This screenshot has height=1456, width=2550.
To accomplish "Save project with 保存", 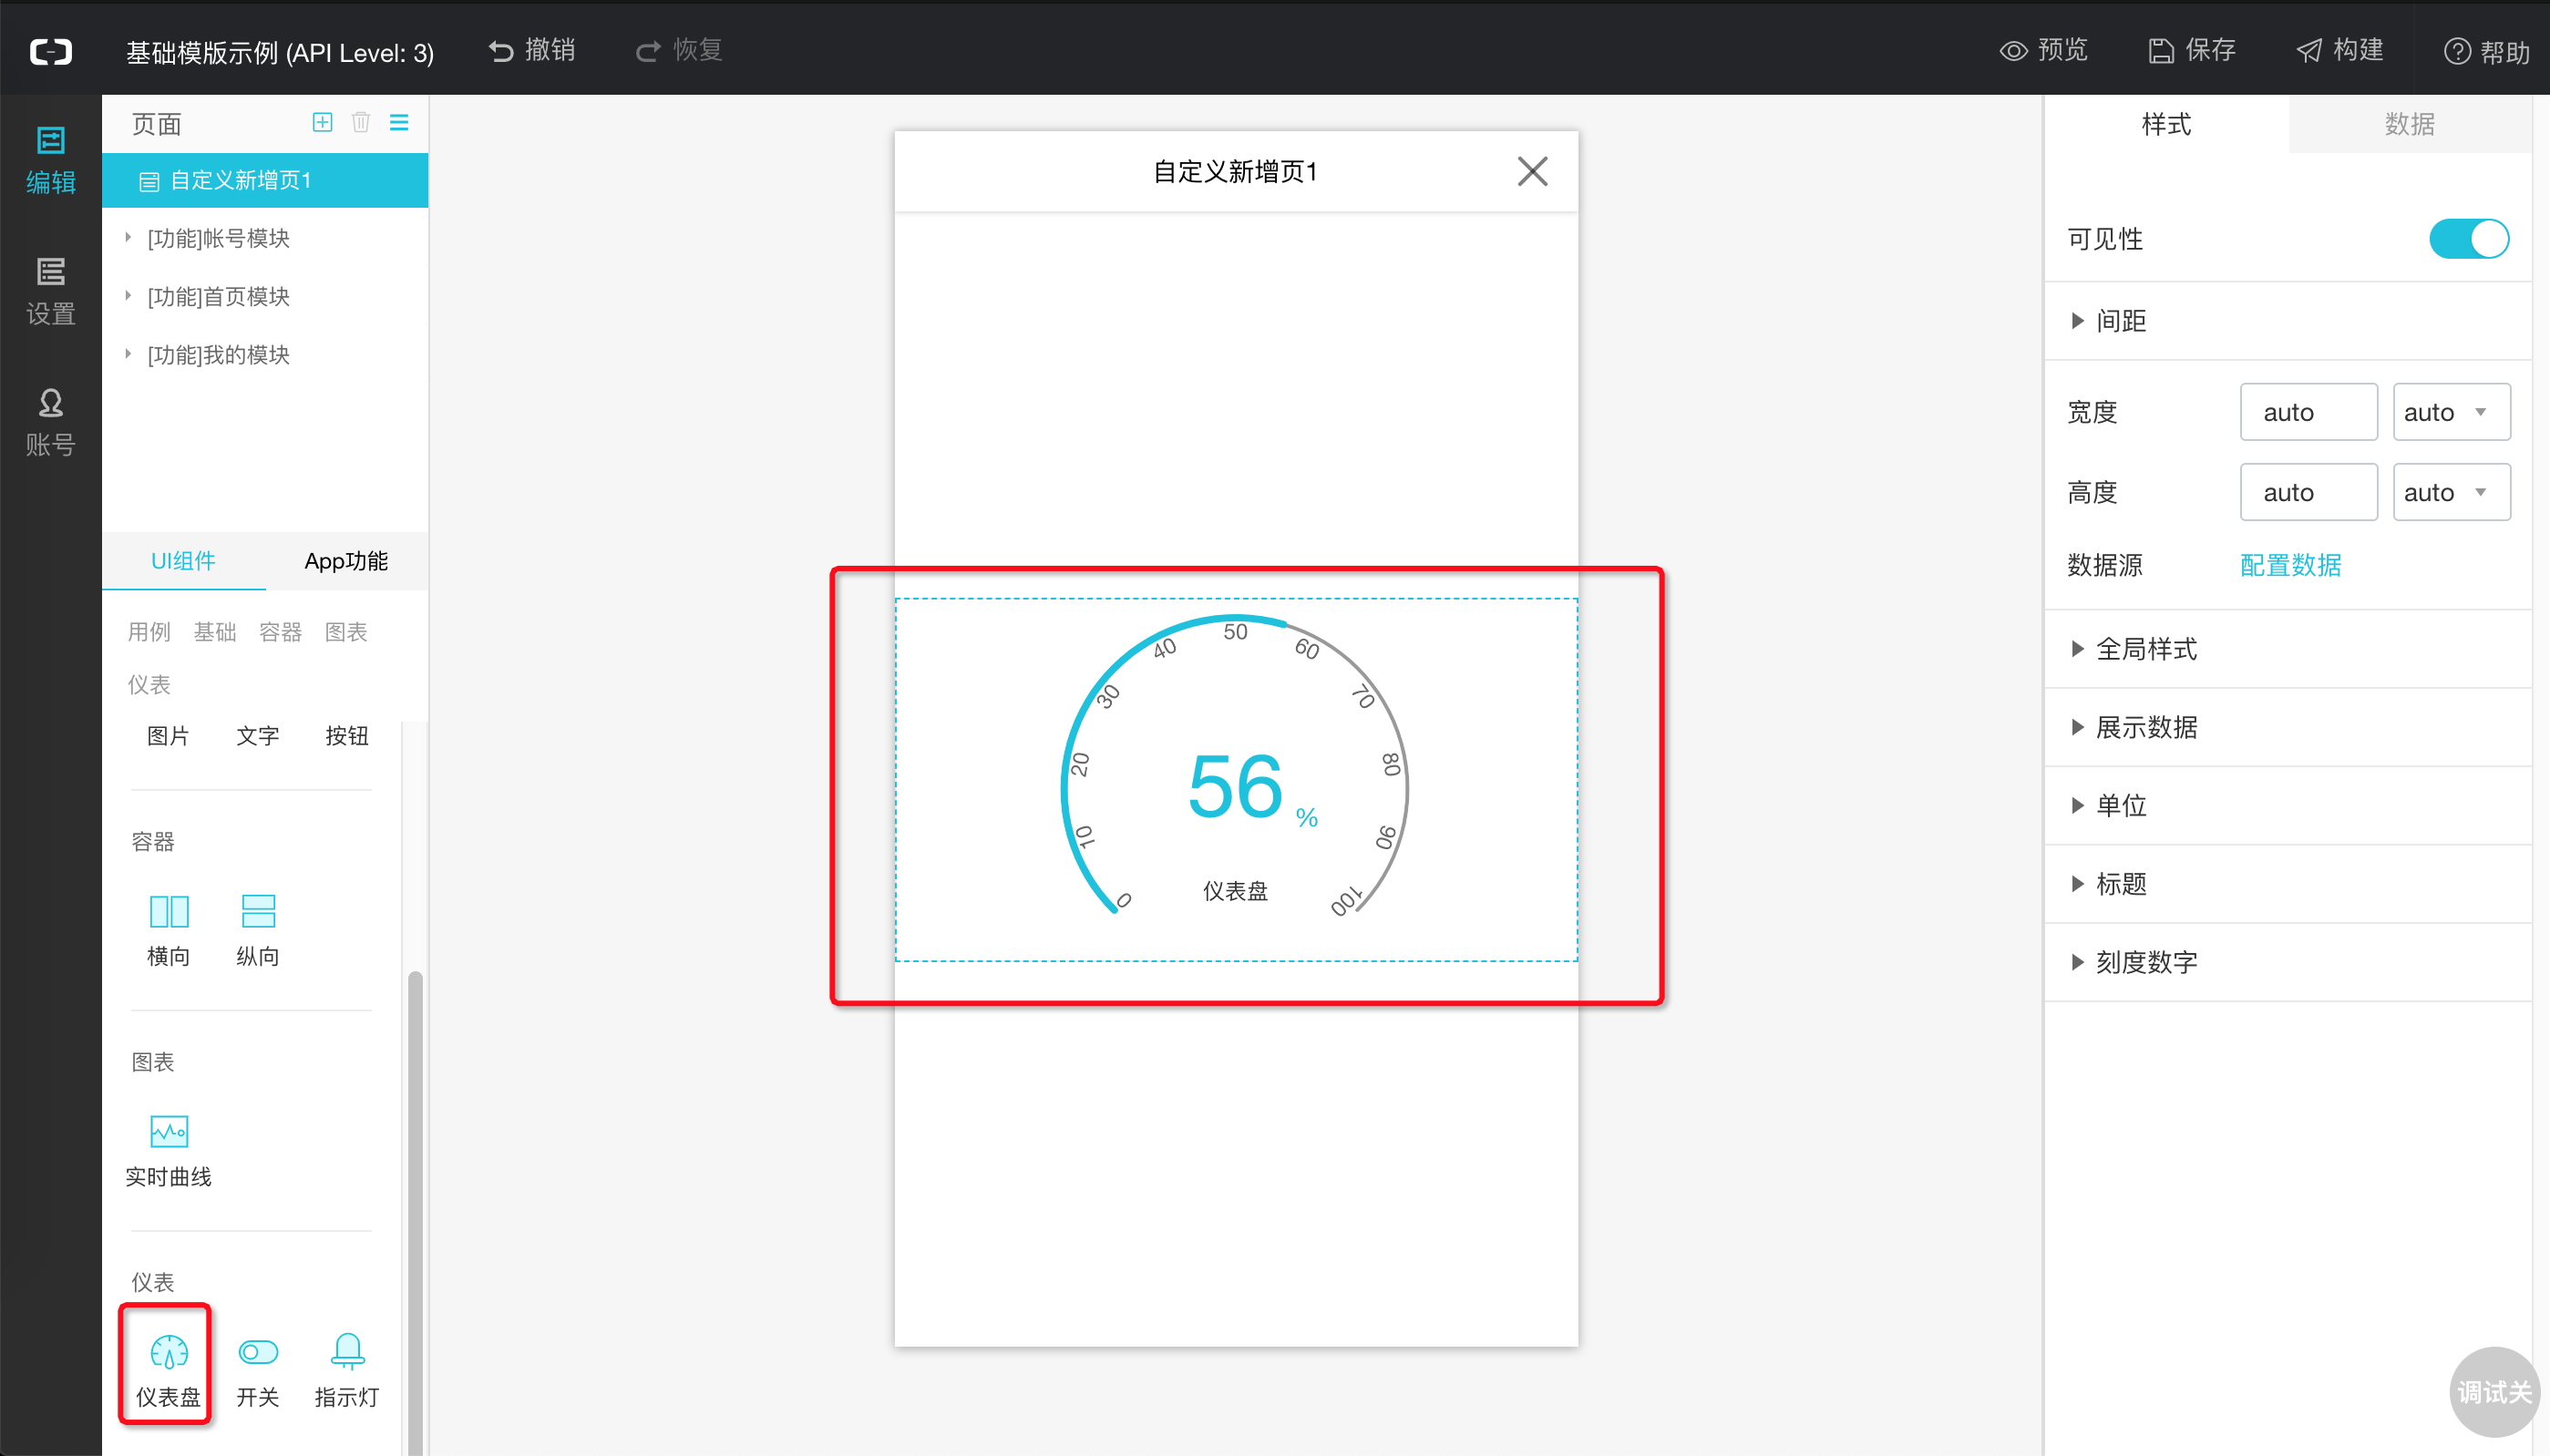I will tap(2192, 50).
